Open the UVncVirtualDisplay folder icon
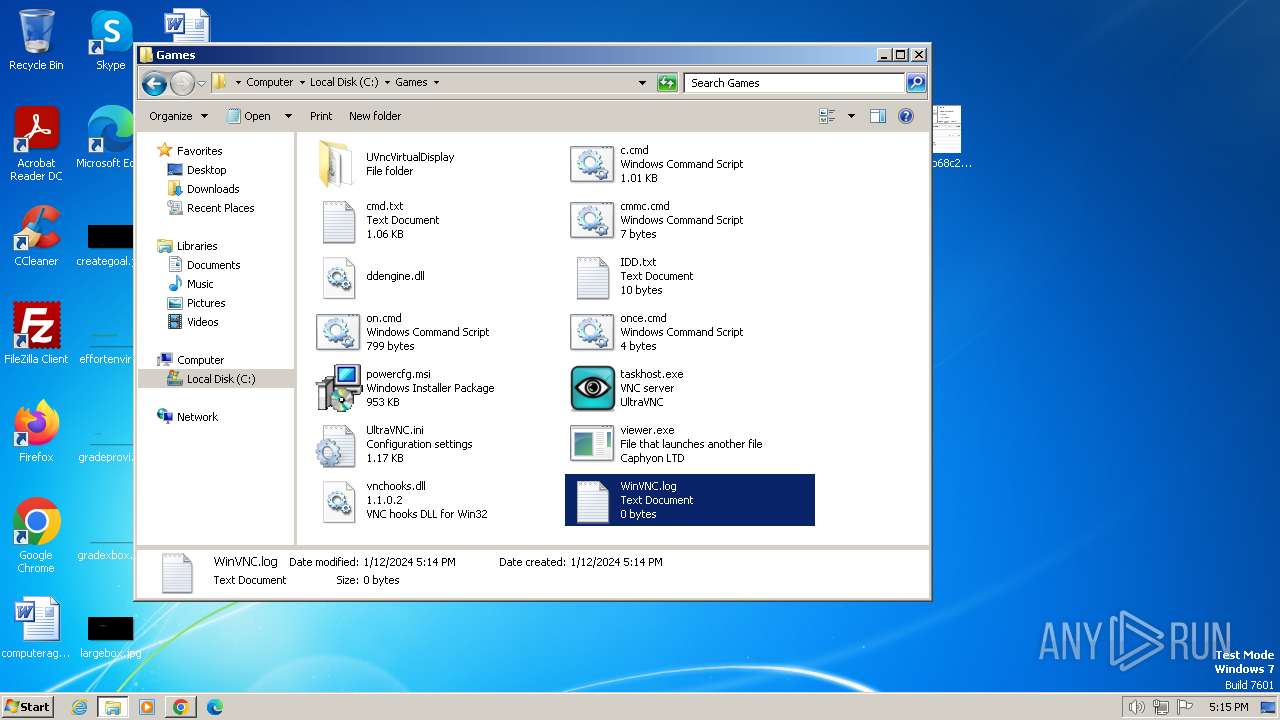This screenshot has height=720, width=1280. pyautogui.click(x=336, y=164)
